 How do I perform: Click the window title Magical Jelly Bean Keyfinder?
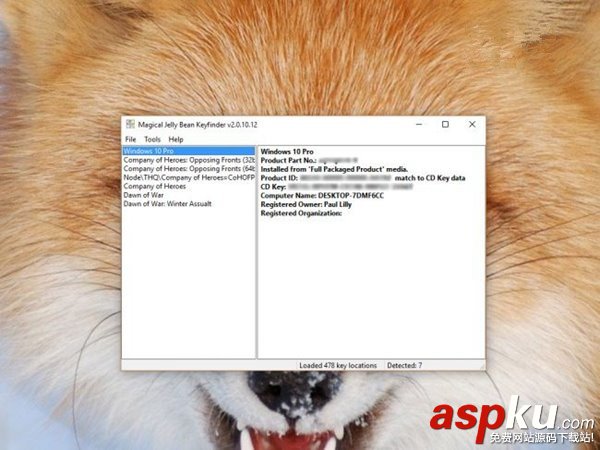197,125
